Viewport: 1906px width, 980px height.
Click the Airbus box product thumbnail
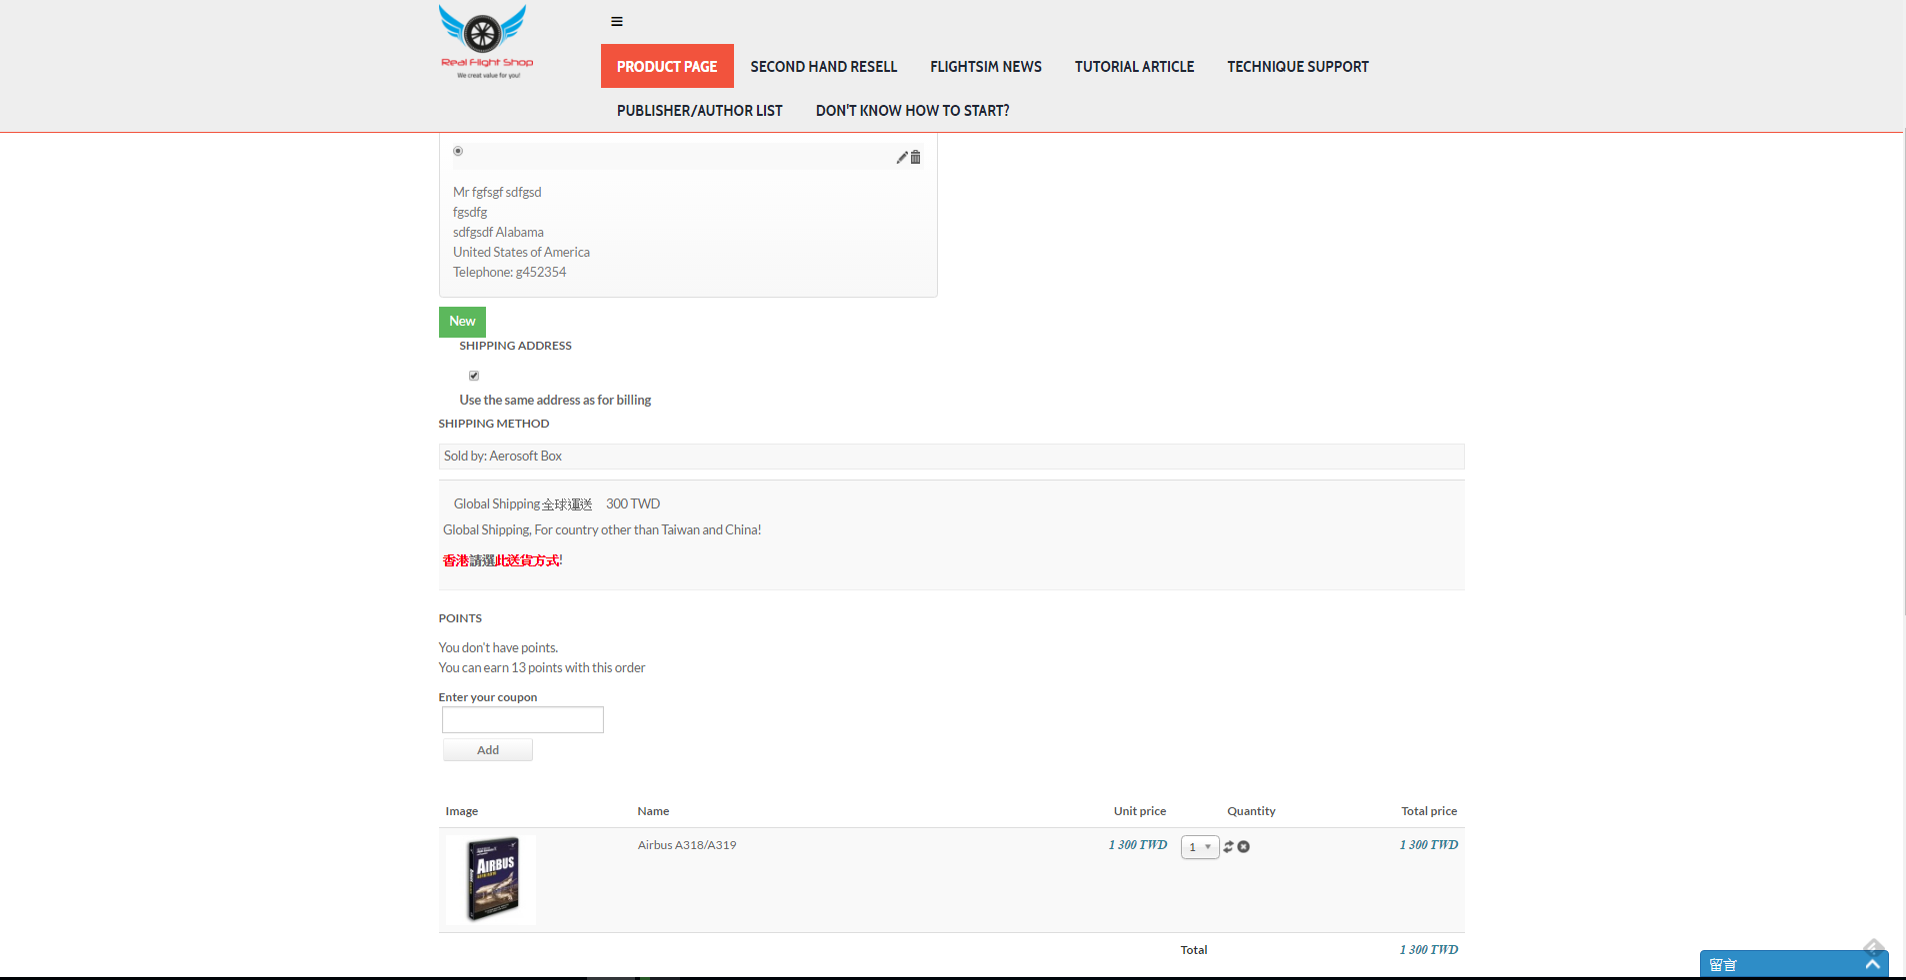491,879
